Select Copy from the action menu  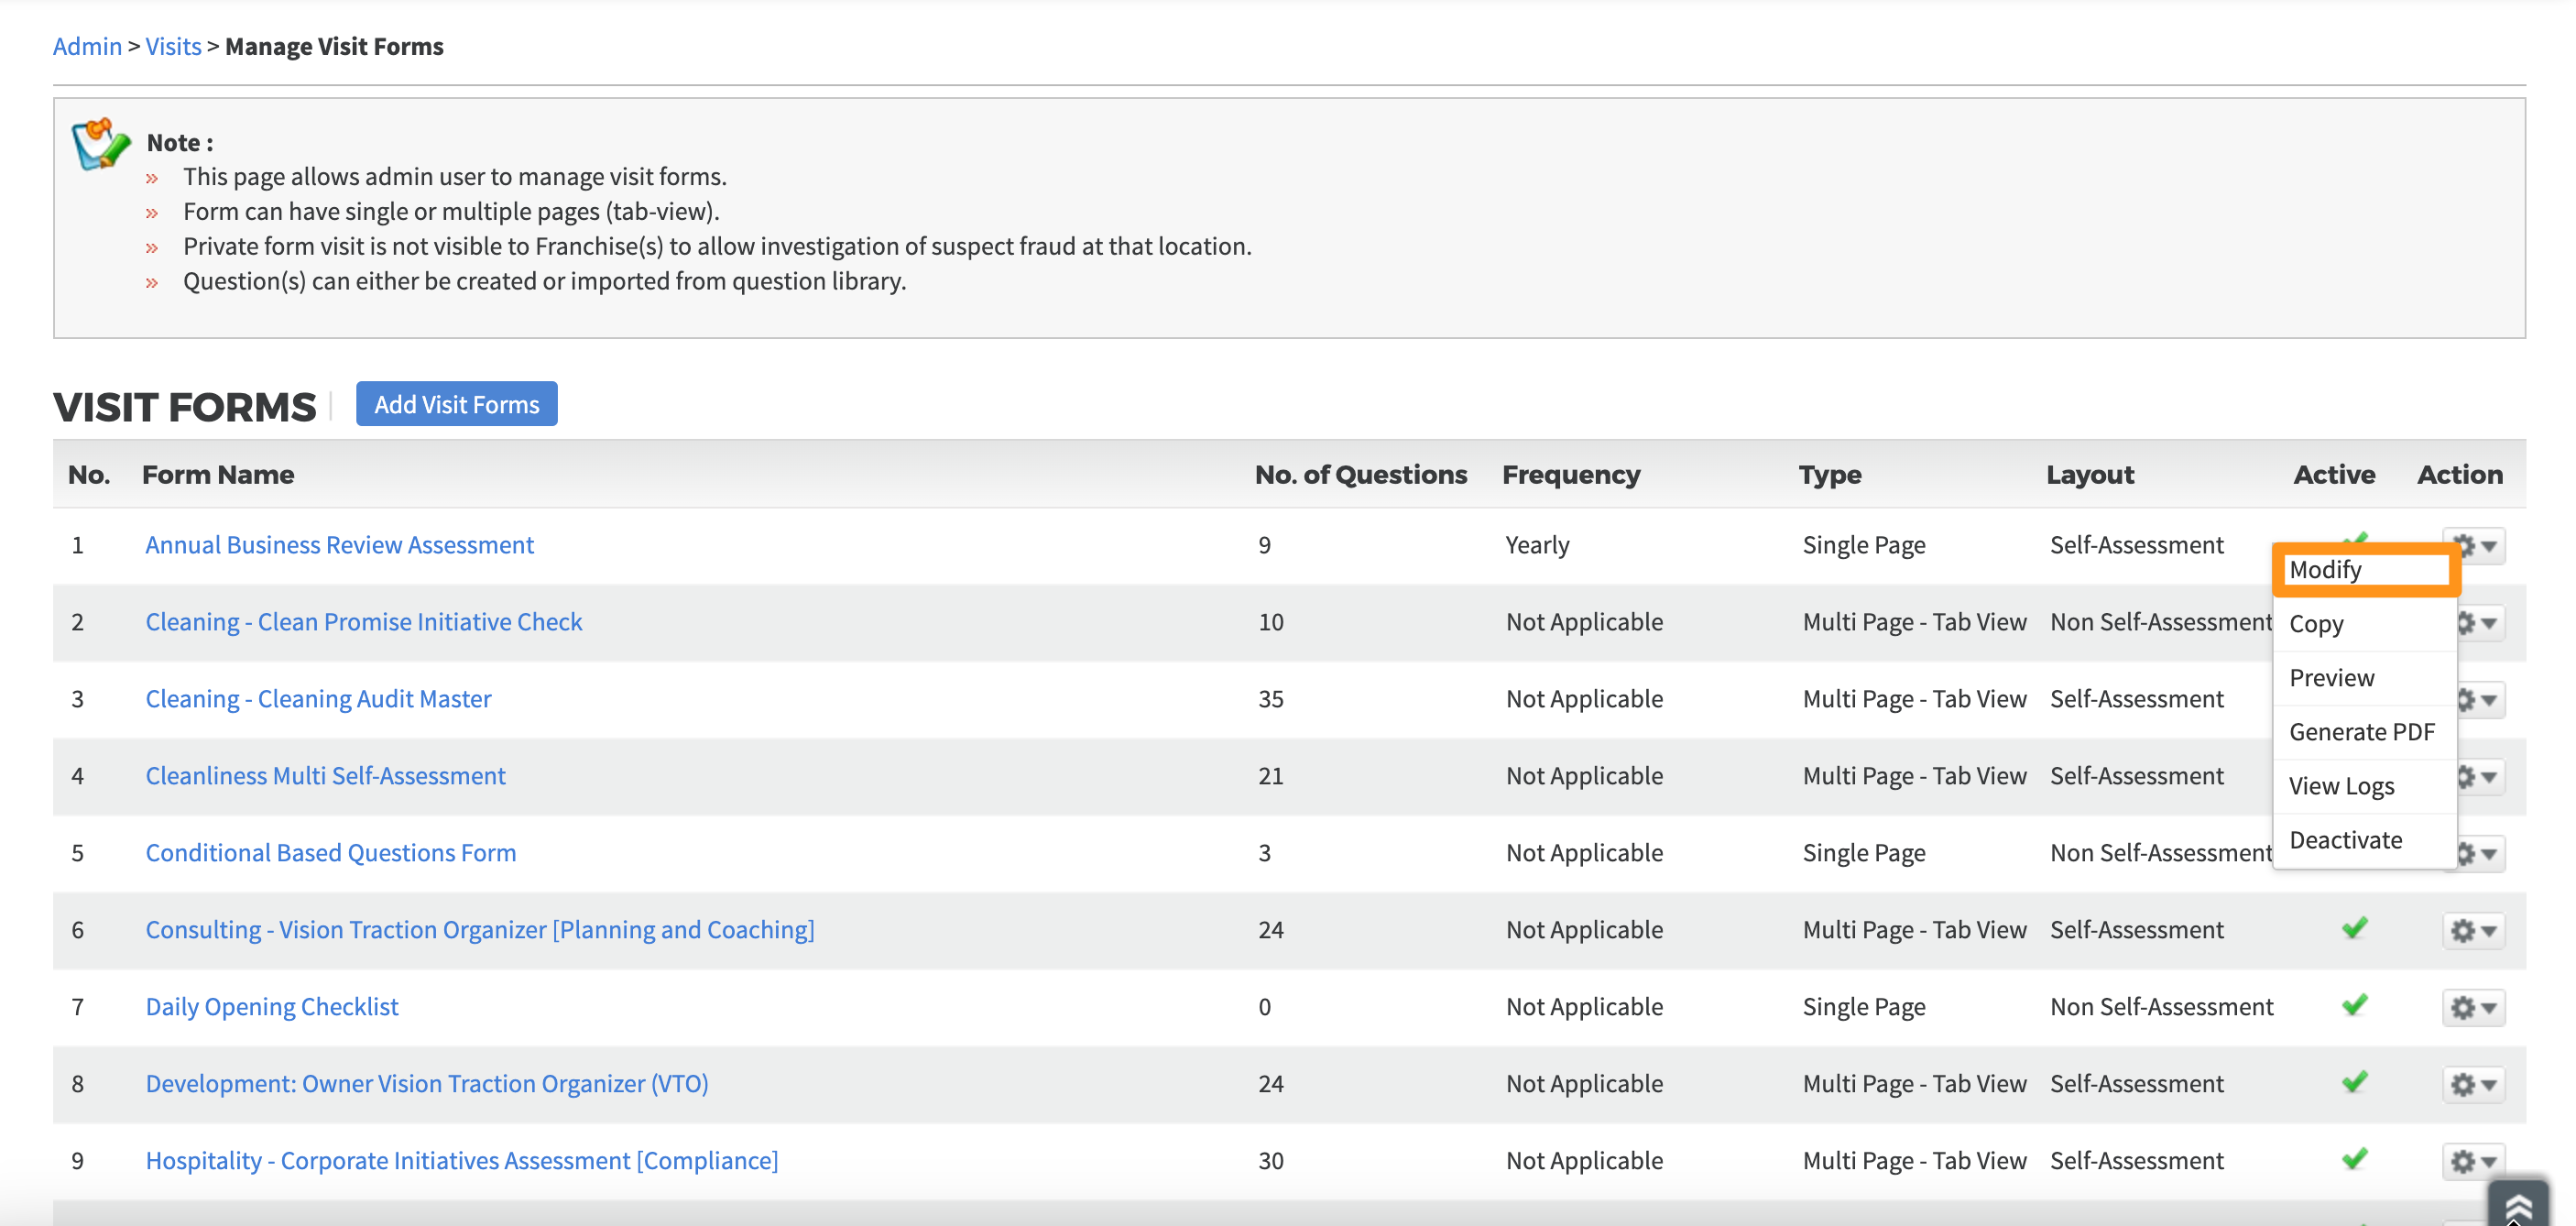point(2365,624)
